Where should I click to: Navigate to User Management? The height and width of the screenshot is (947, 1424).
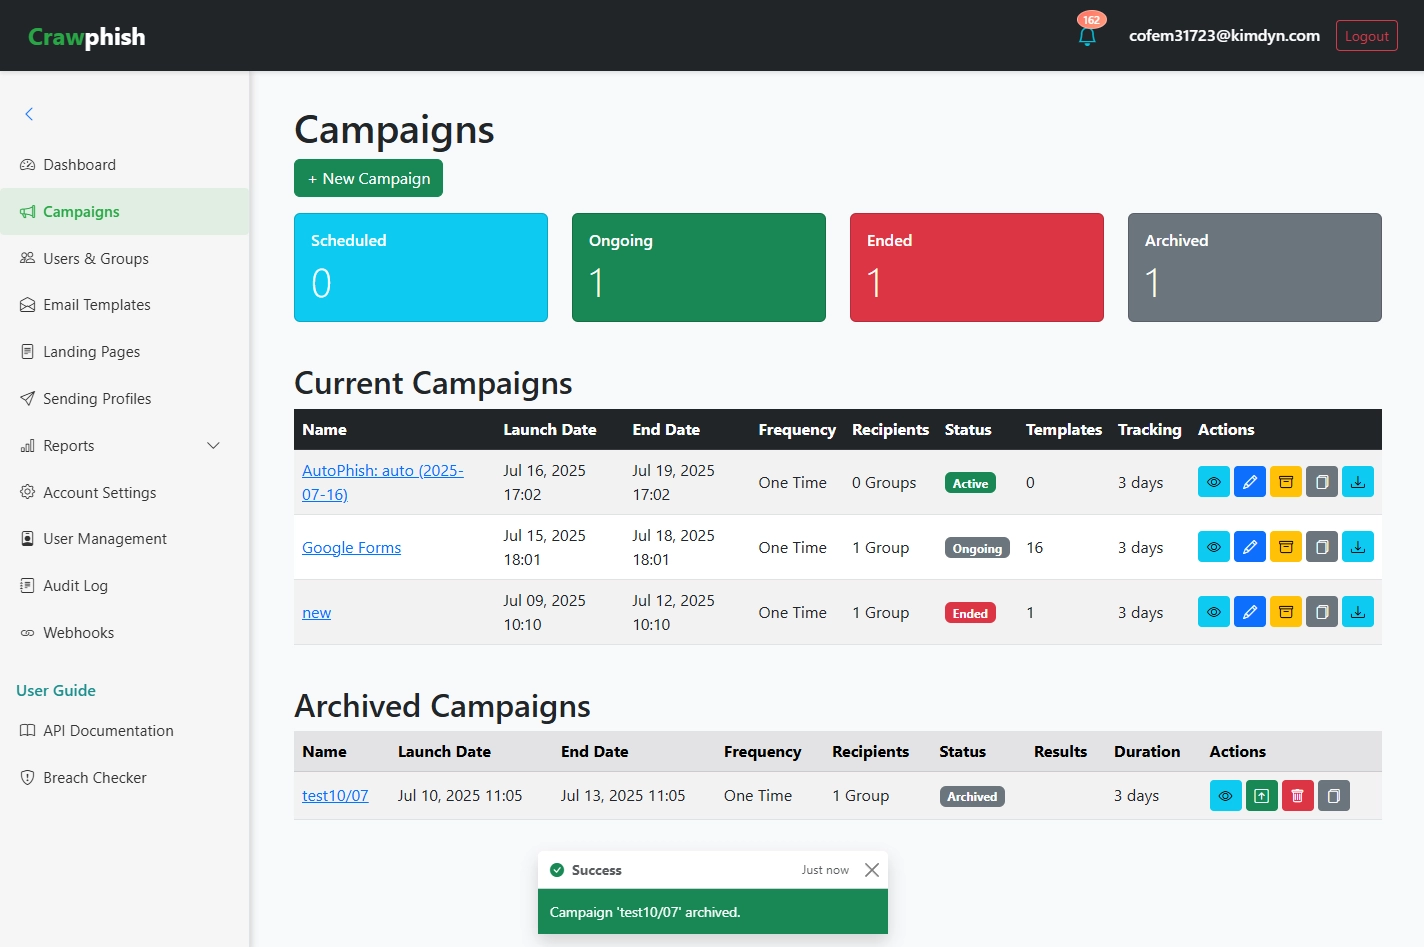(104, 538)
